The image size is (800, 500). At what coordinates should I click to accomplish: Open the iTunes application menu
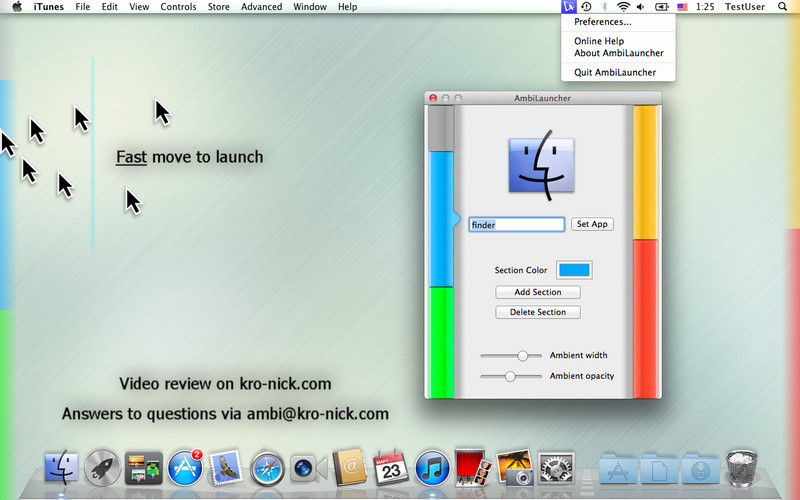click(48, 7)
